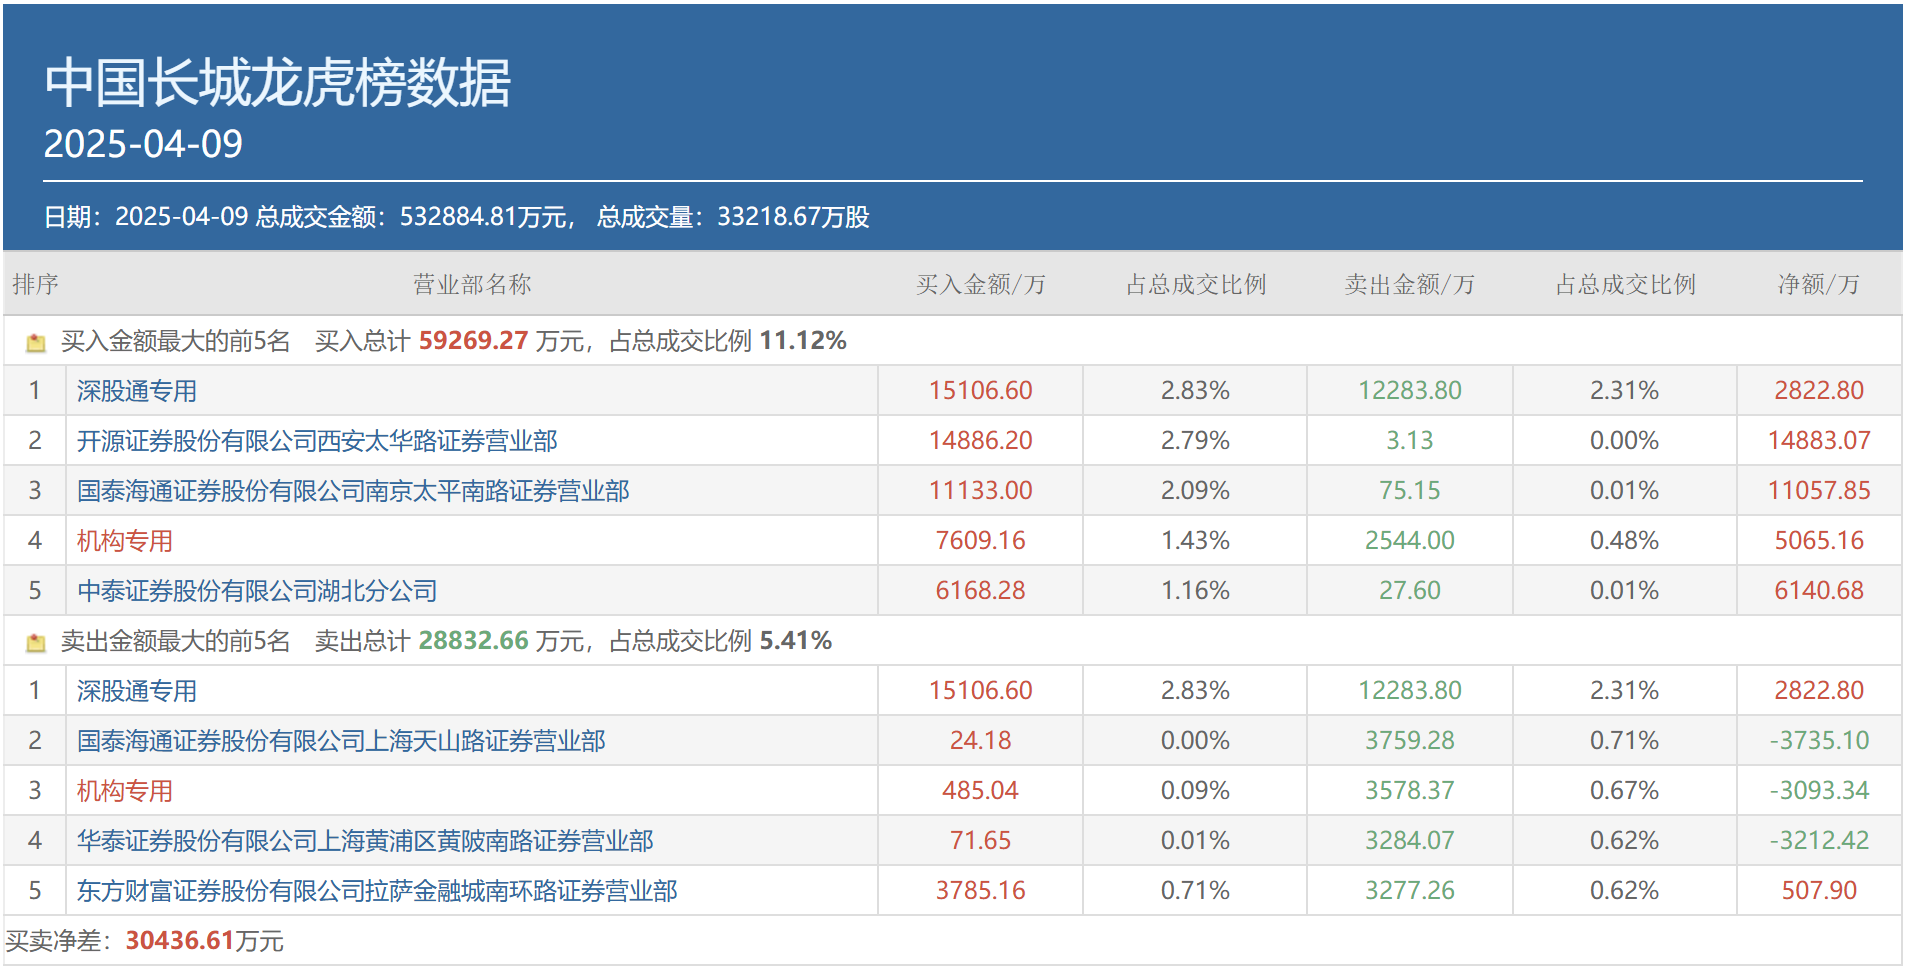Viewport: 1907px width, 971px height.
Task: Click buy total value 59269.27
Action: click(x=473, y=341)
